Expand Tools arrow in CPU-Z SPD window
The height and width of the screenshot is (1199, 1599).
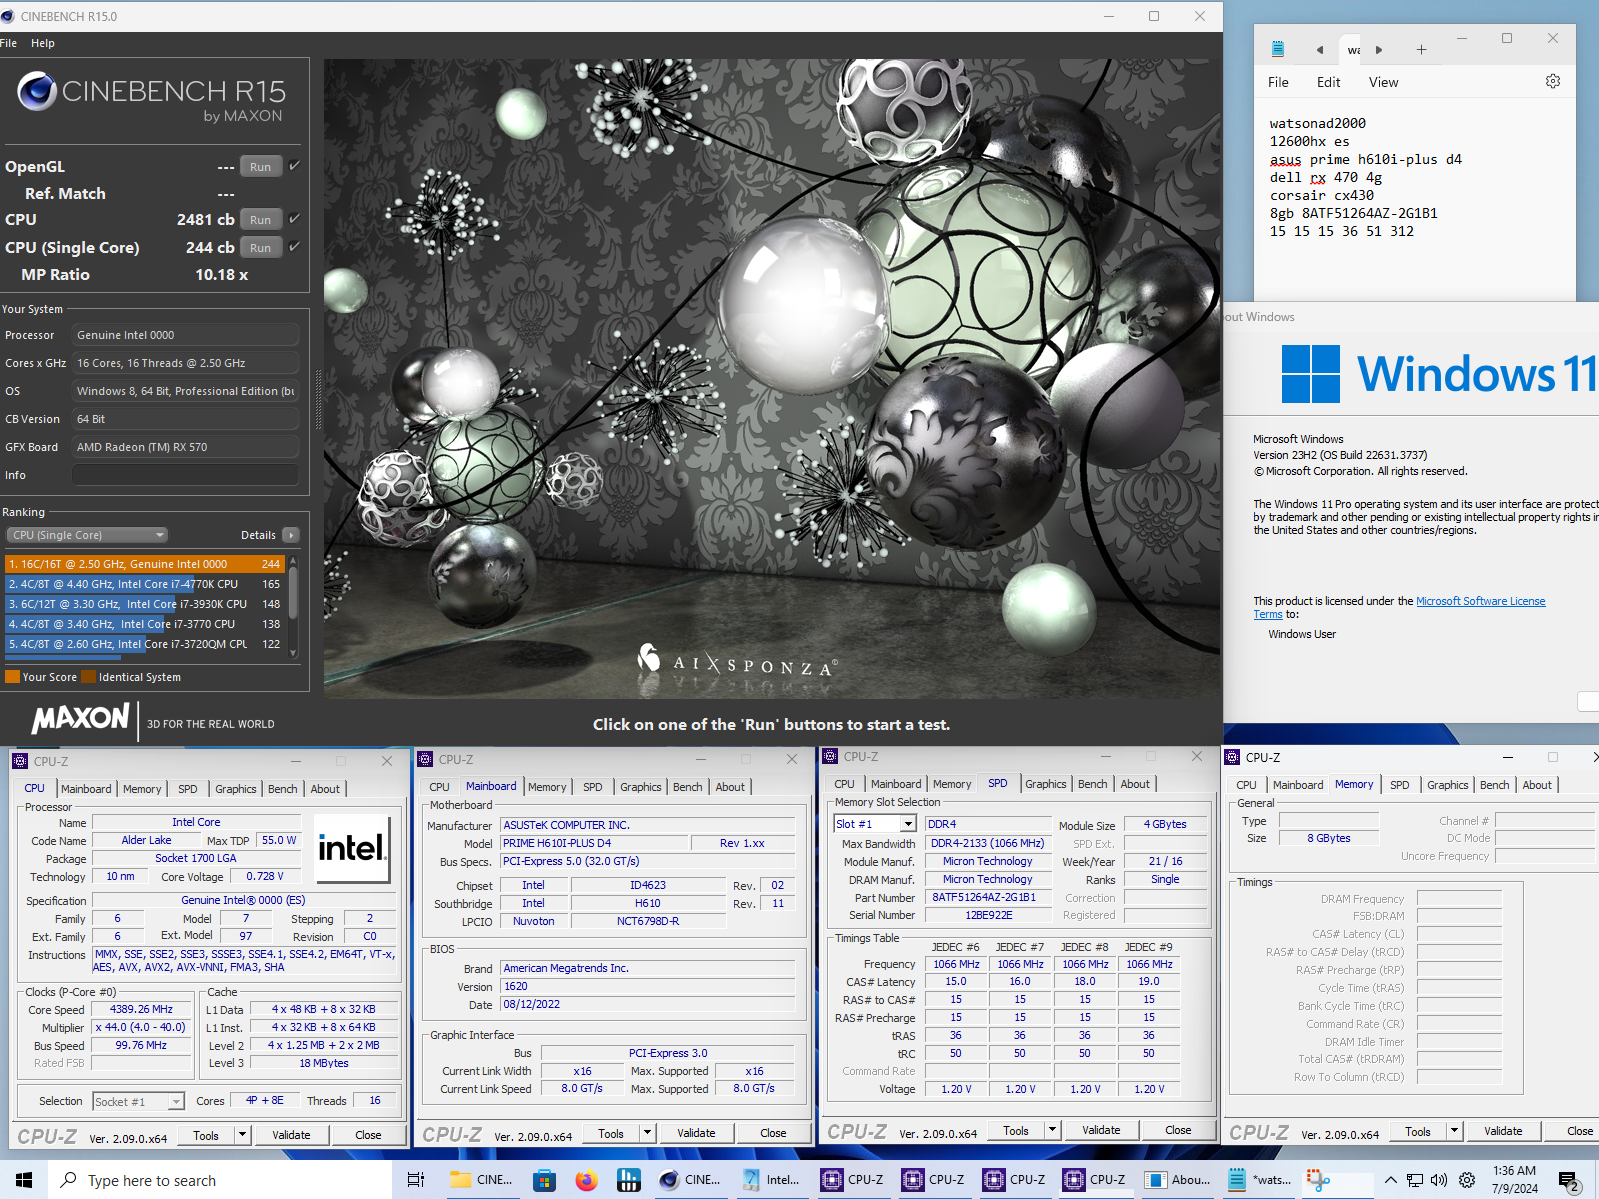coord(1052,1130)
